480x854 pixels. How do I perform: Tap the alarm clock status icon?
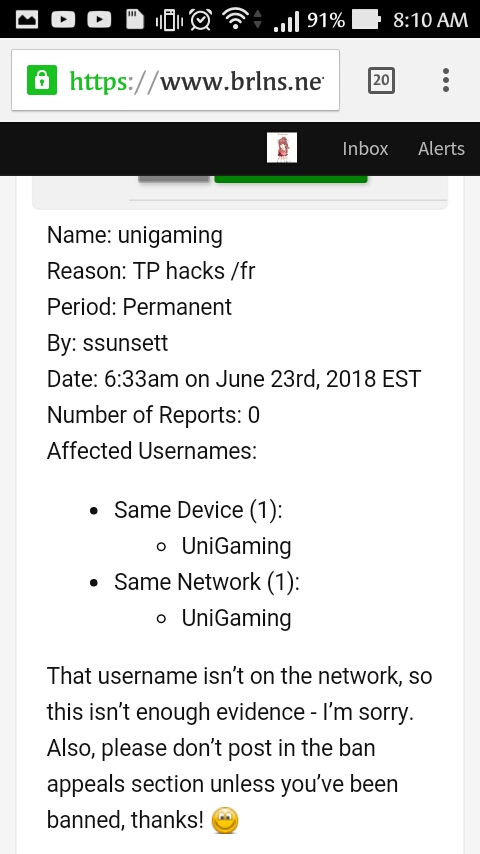click(x=201, y=20)
